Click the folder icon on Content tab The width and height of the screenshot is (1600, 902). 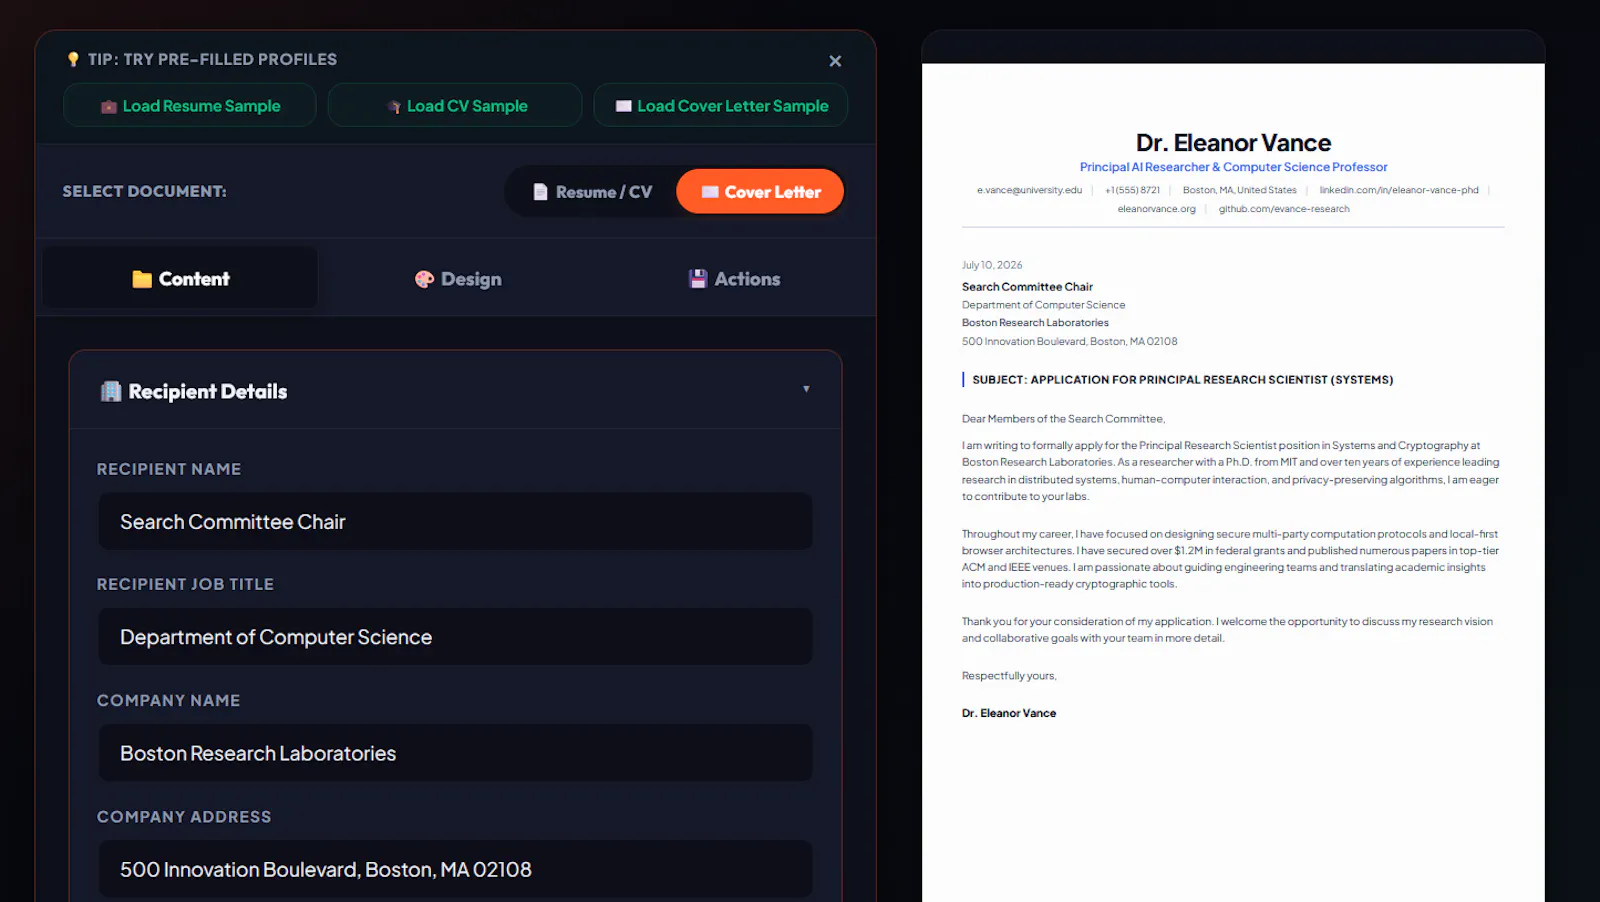pos(142,279)
